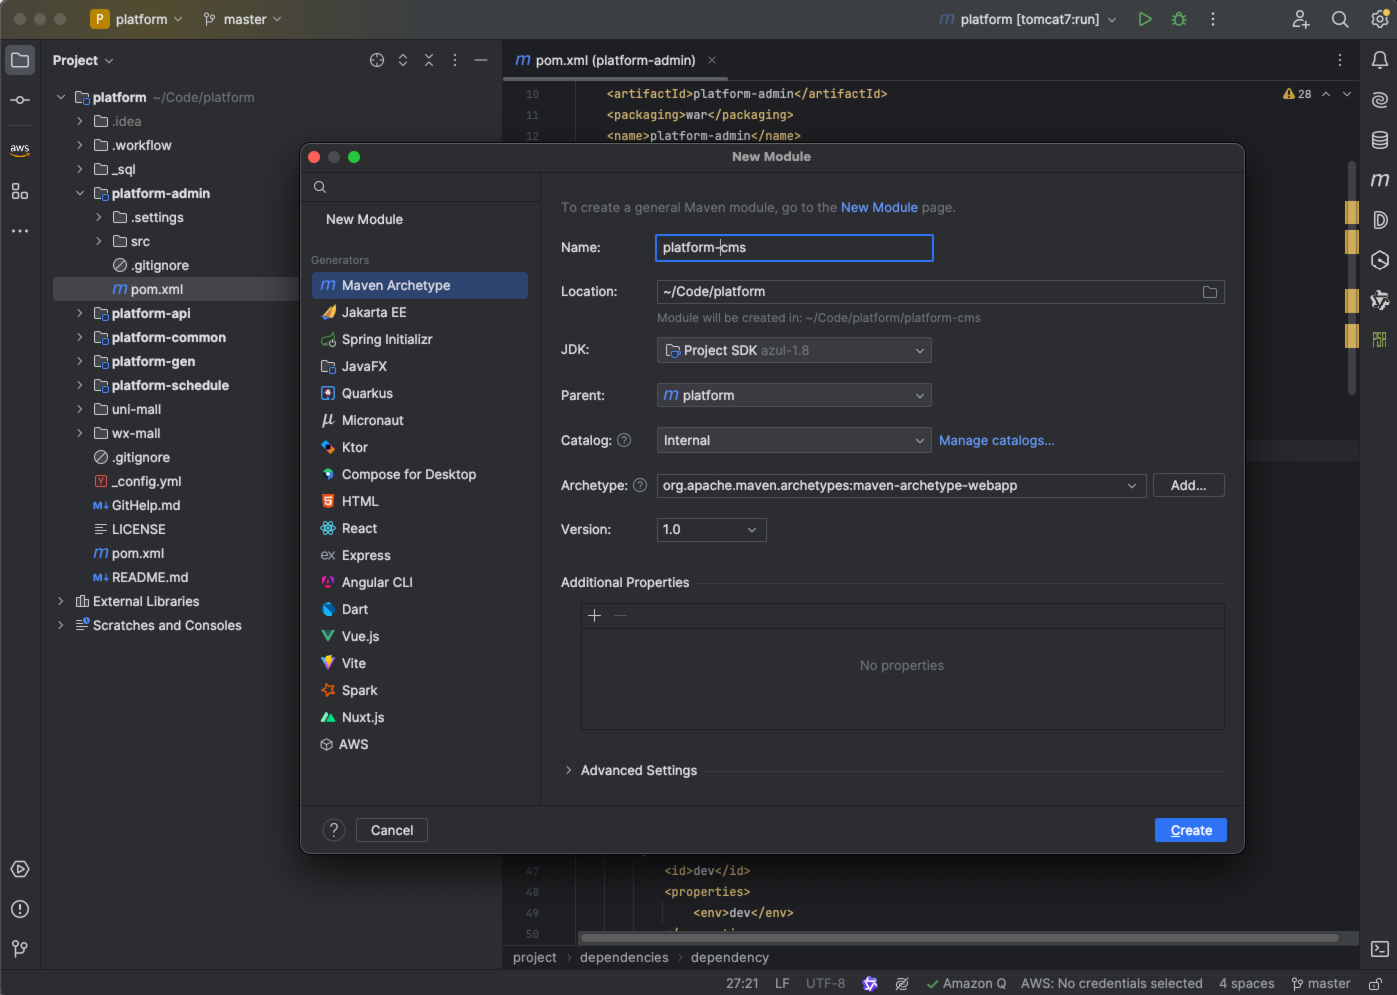
Task: Select README.md in Project tree
Action: 150,577
